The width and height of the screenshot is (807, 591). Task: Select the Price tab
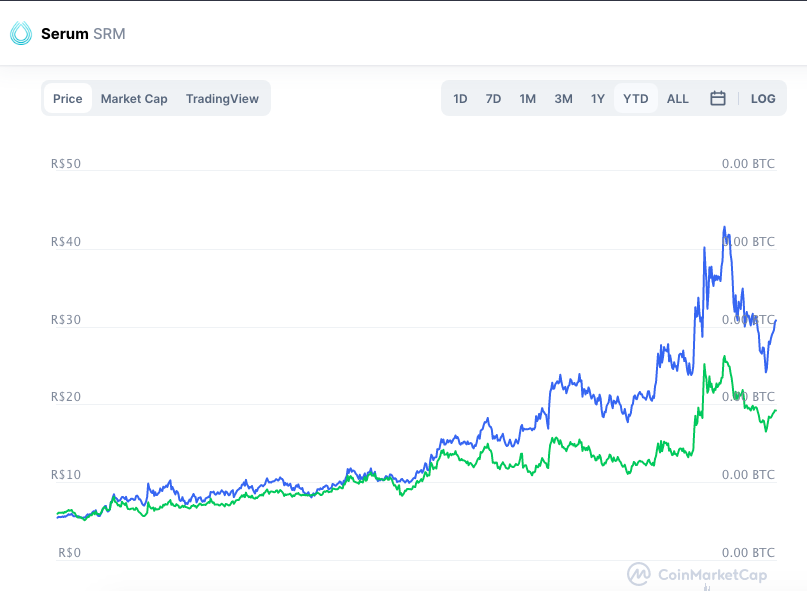[x=67, y=98]
